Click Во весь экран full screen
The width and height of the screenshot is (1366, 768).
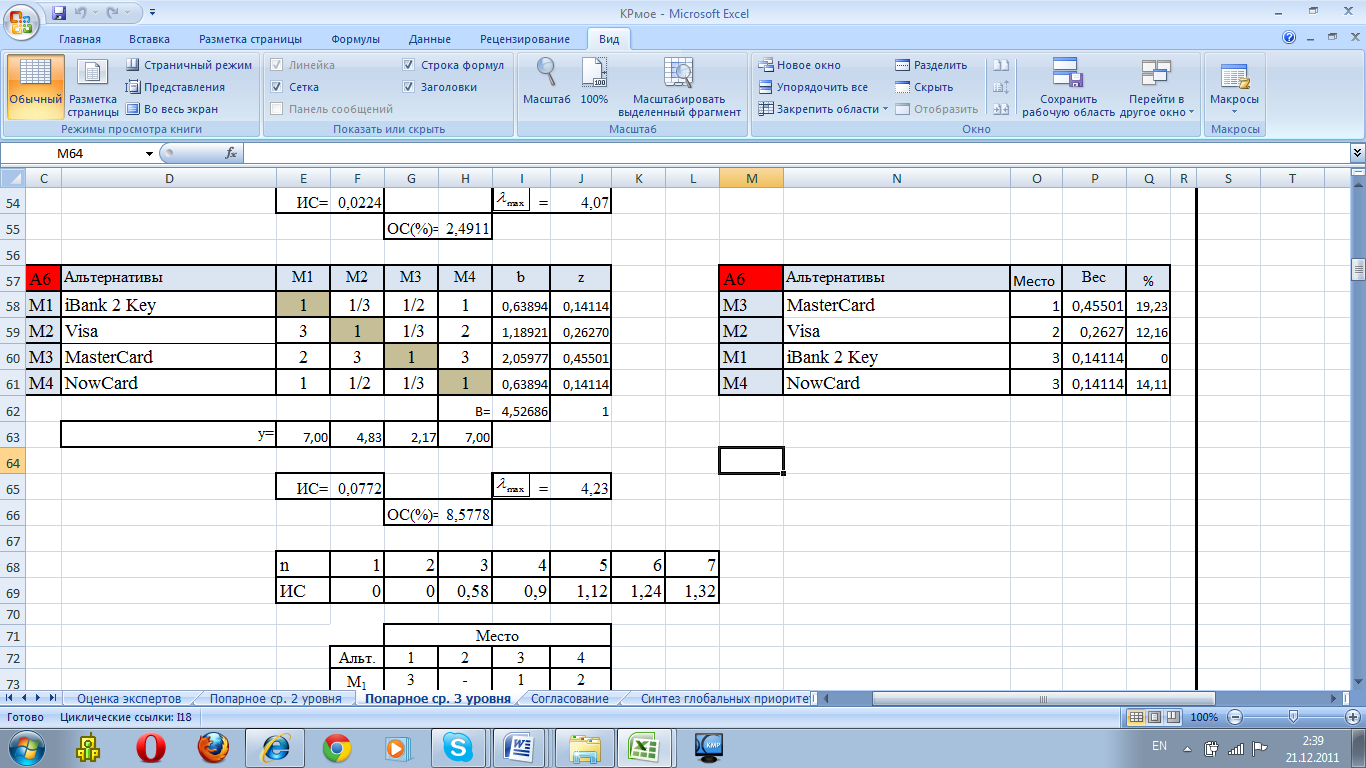(172, 109)
